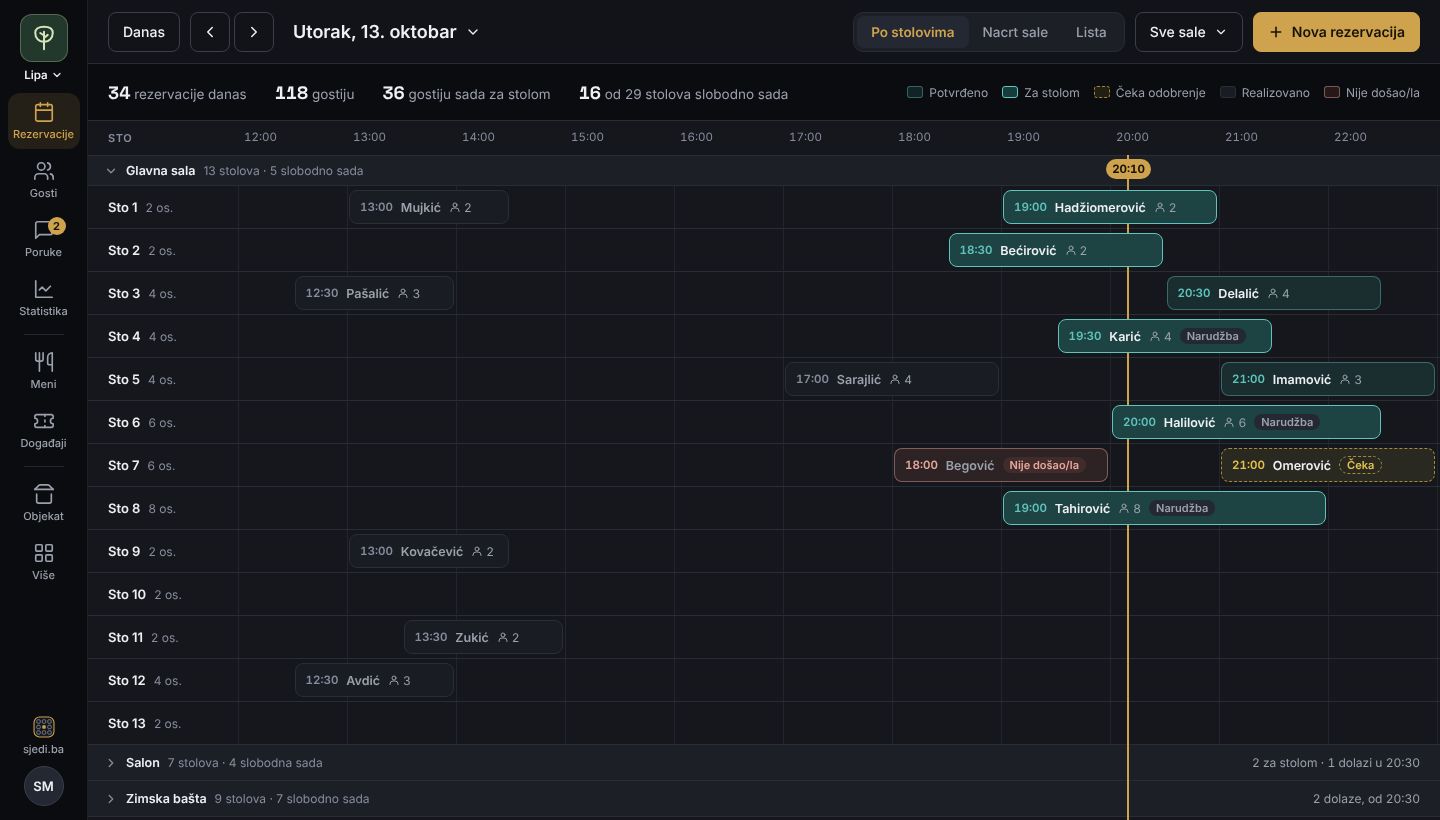Open the Meni section
The image size is (1440, 820).
point(43,371)
